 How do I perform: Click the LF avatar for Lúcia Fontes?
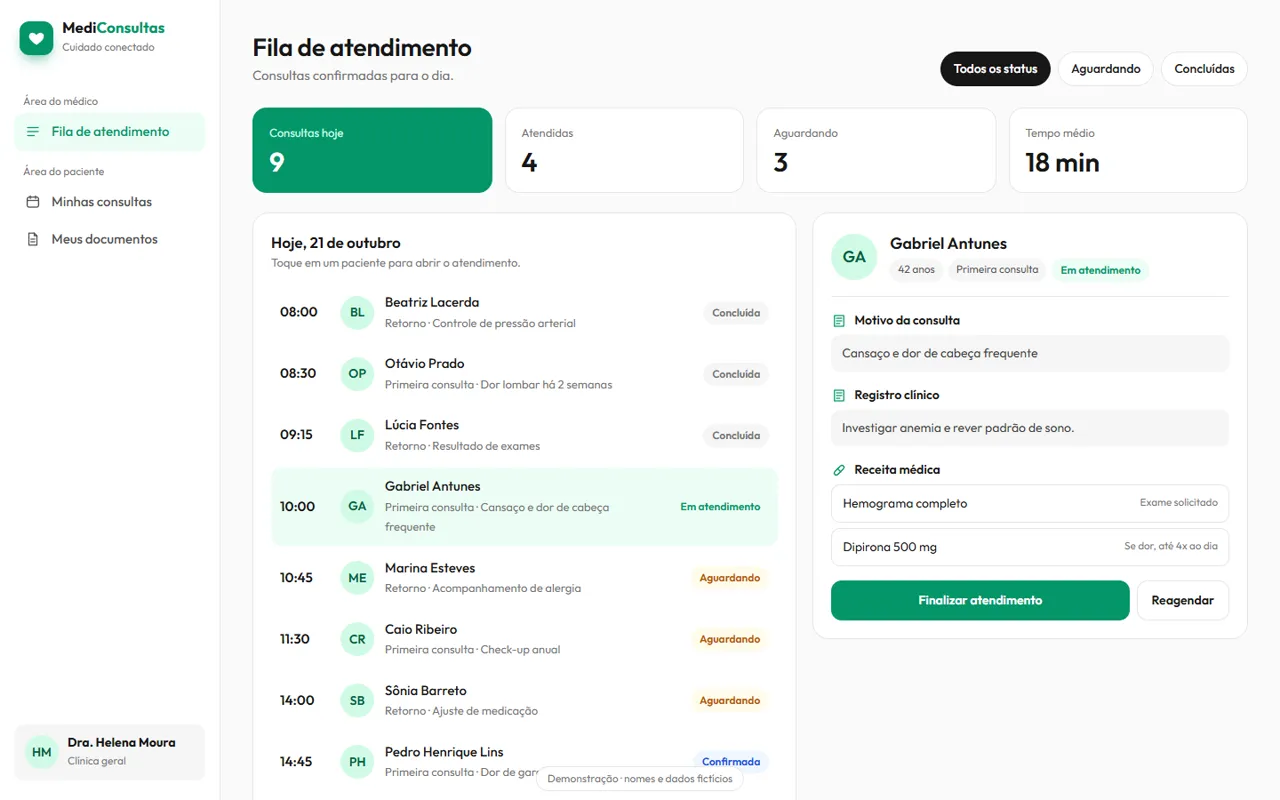tap(357, 435)
